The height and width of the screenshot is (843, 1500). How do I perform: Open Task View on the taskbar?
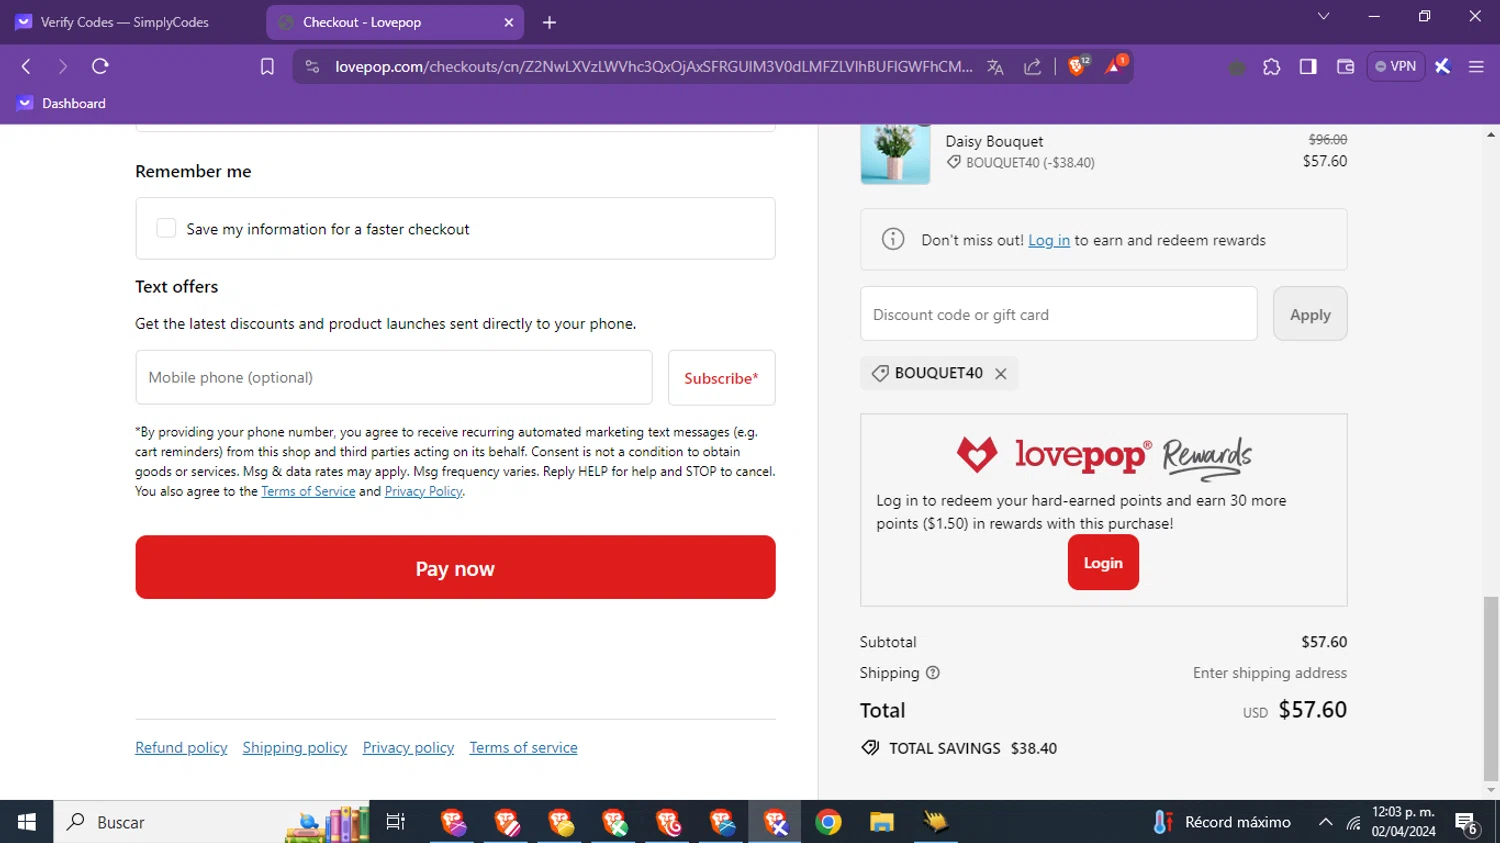(x=396, y=822)
